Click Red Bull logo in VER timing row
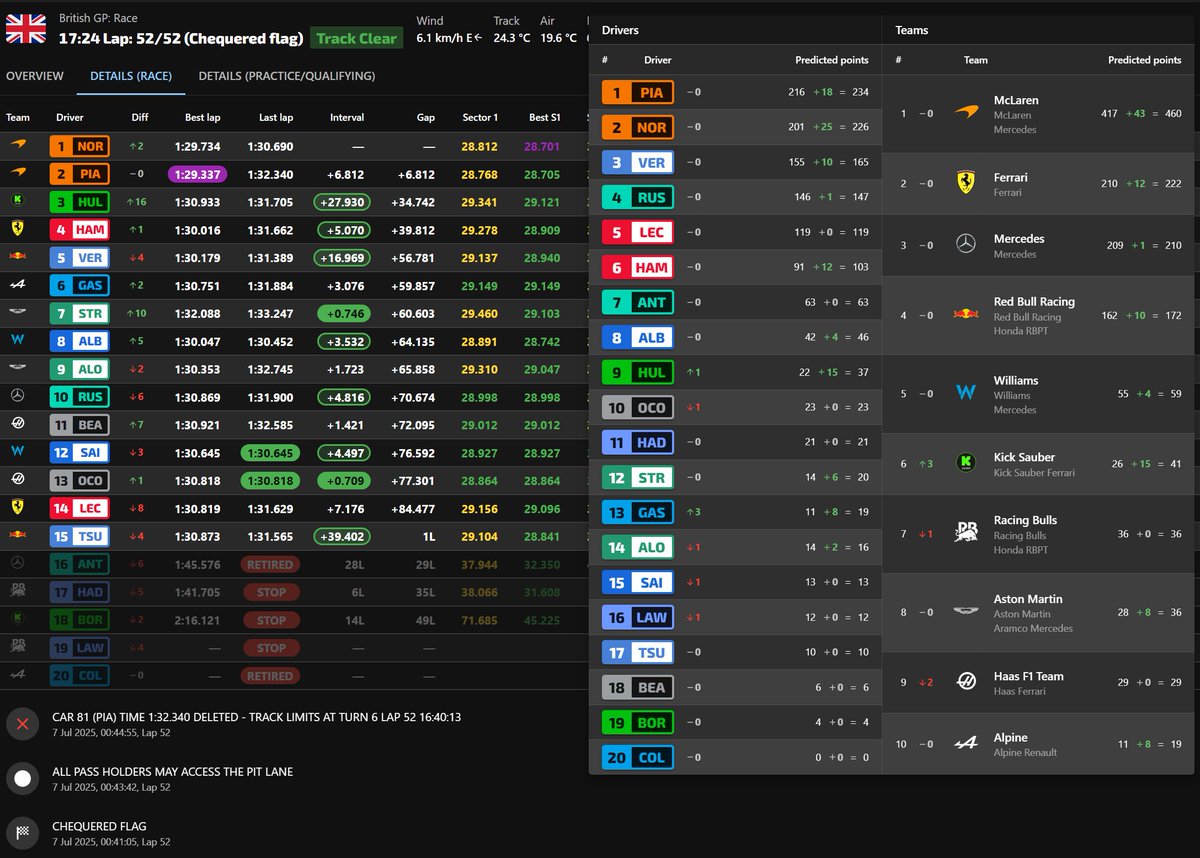Screen dimensions: 1200x858 tap(18, 258)
